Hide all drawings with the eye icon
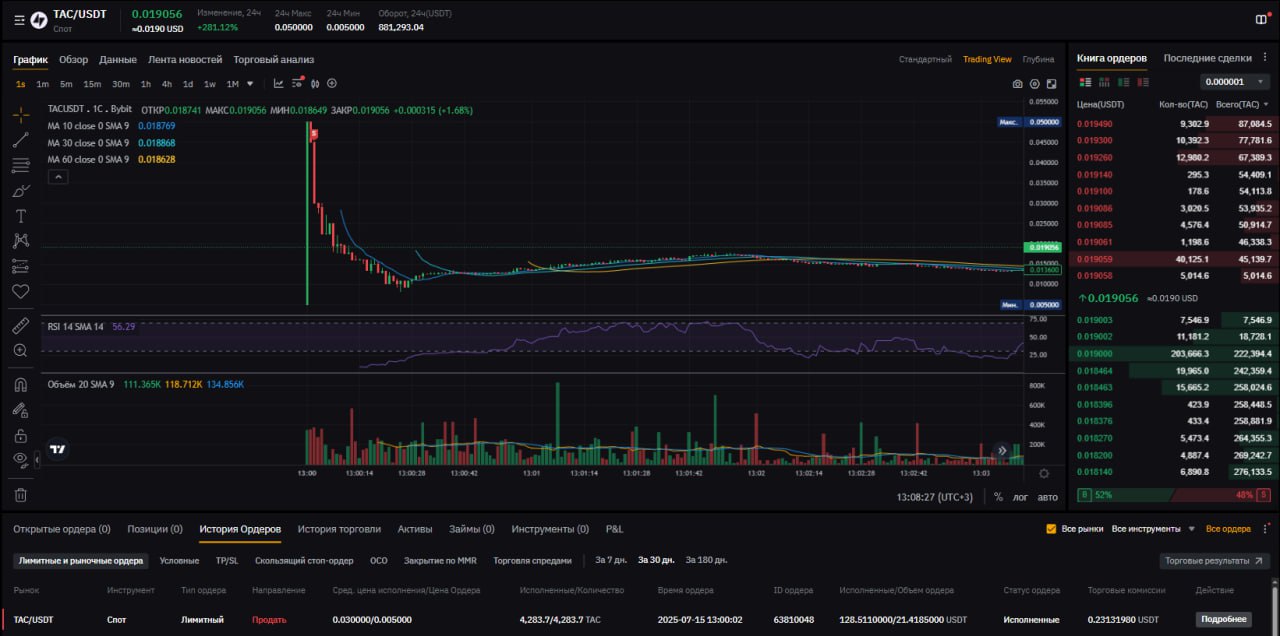This screenshot has width=1280, height=636. 20,460
